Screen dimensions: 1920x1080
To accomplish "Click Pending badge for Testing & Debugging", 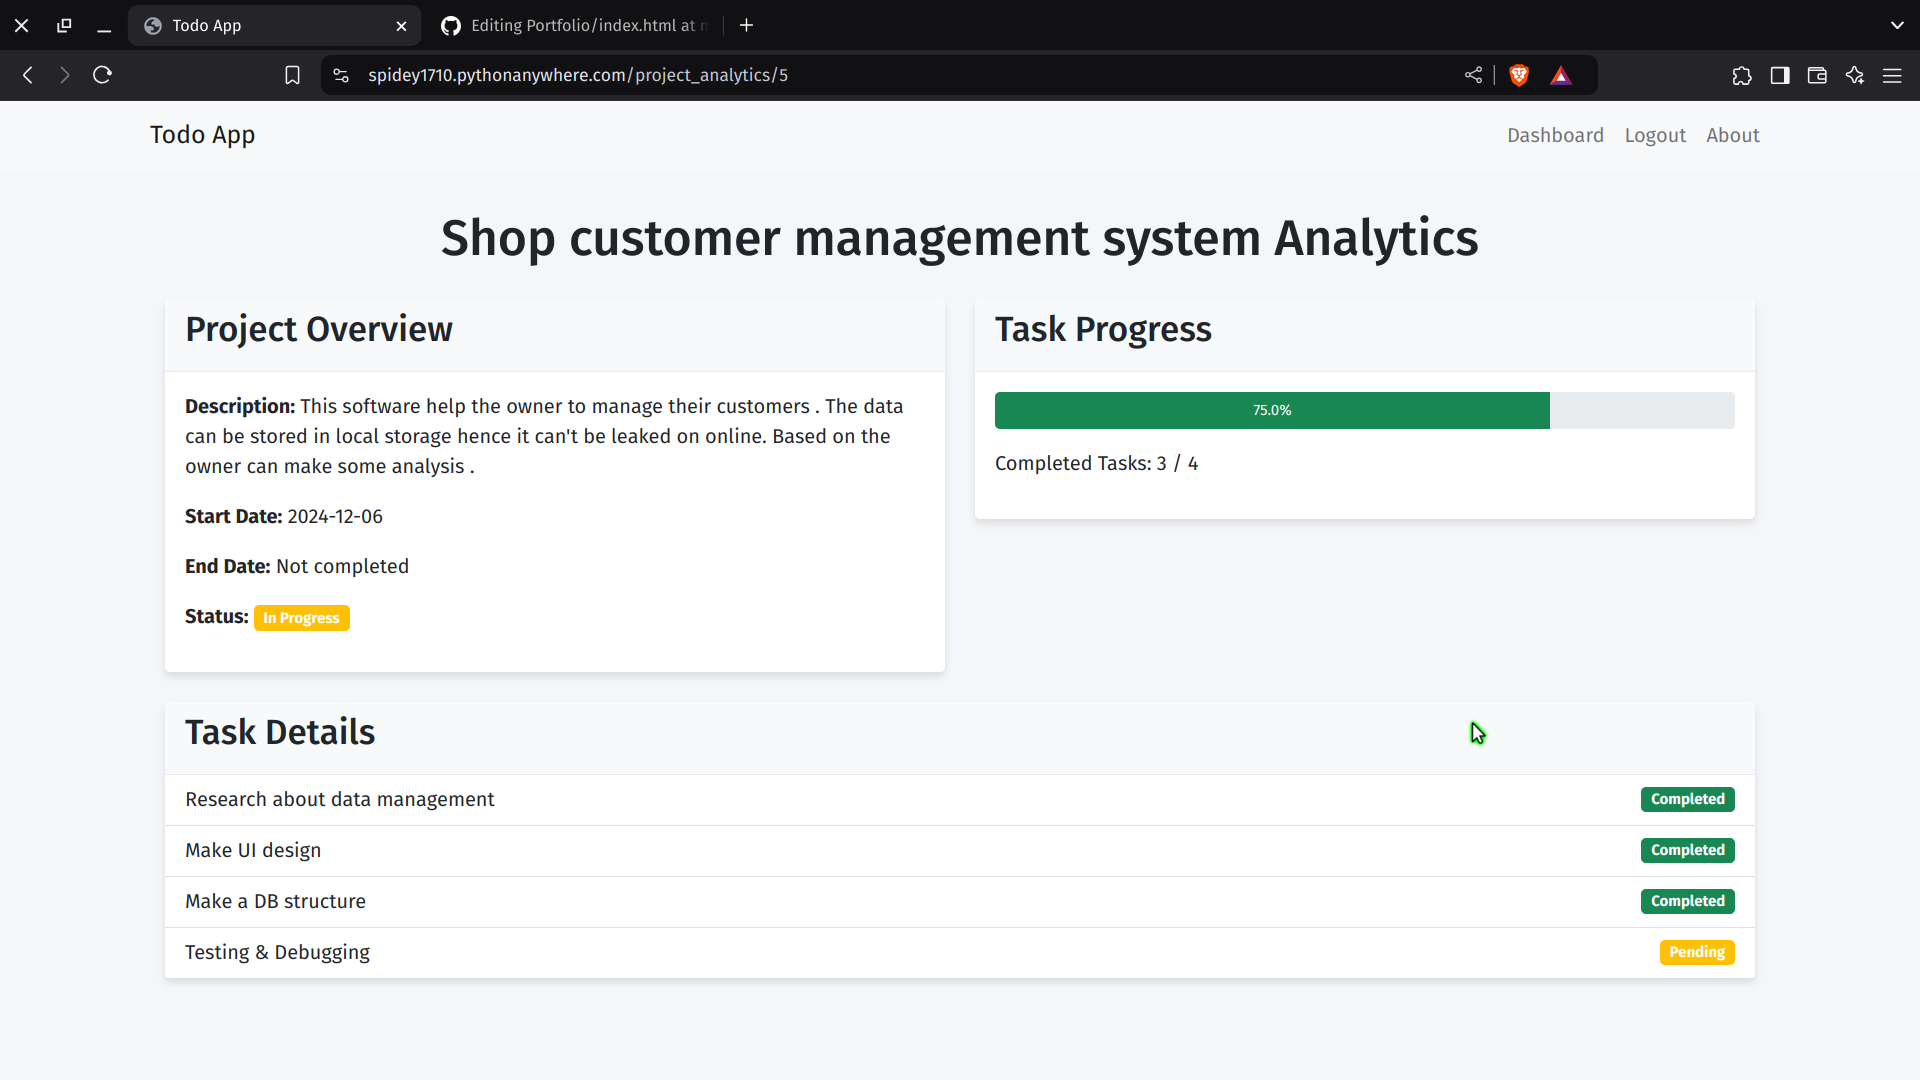I will pyautogui.click(x=1697, y=952).
